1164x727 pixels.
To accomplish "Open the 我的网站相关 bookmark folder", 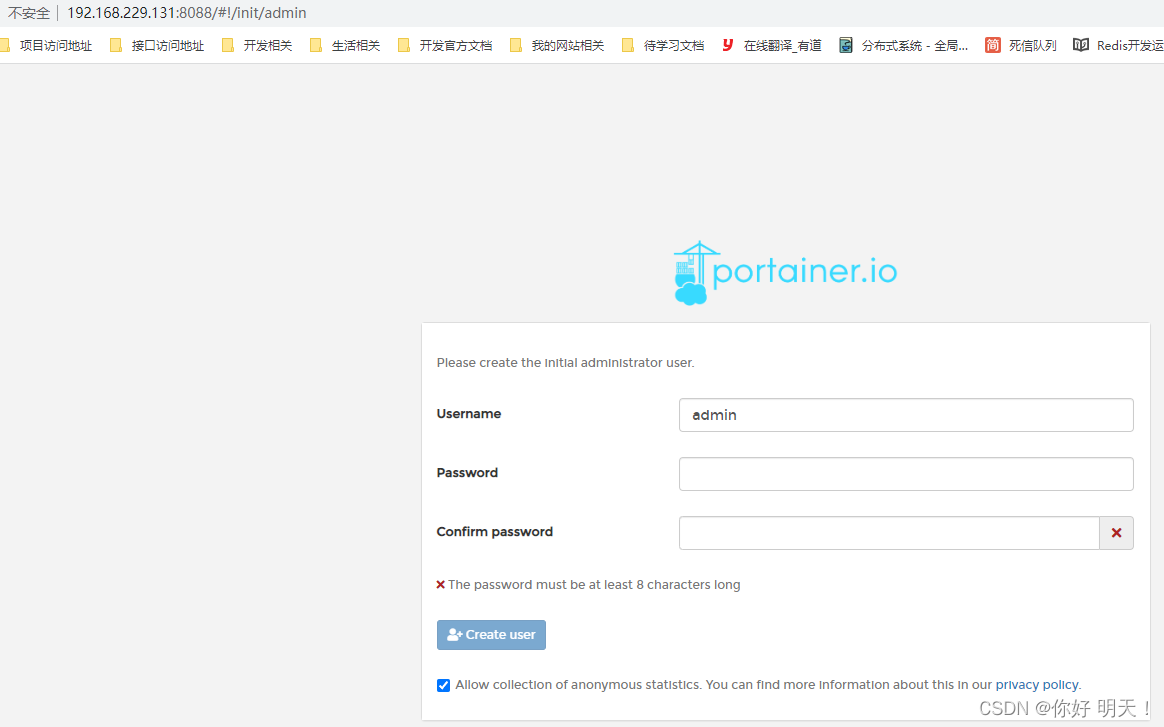I will tap(557, 45).
